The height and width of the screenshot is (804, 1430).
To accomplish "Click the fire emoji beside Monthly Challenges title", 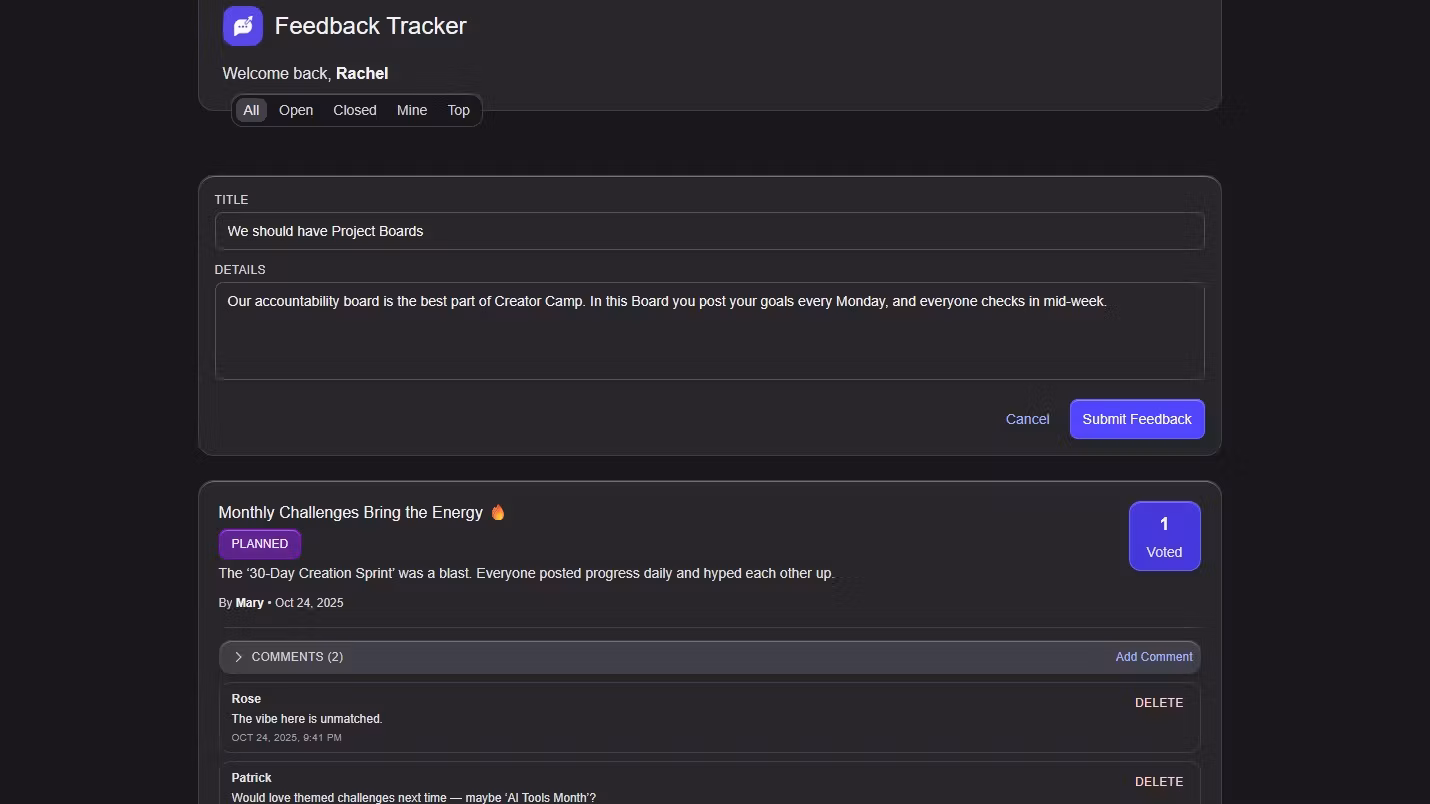I will coord(498,512).
